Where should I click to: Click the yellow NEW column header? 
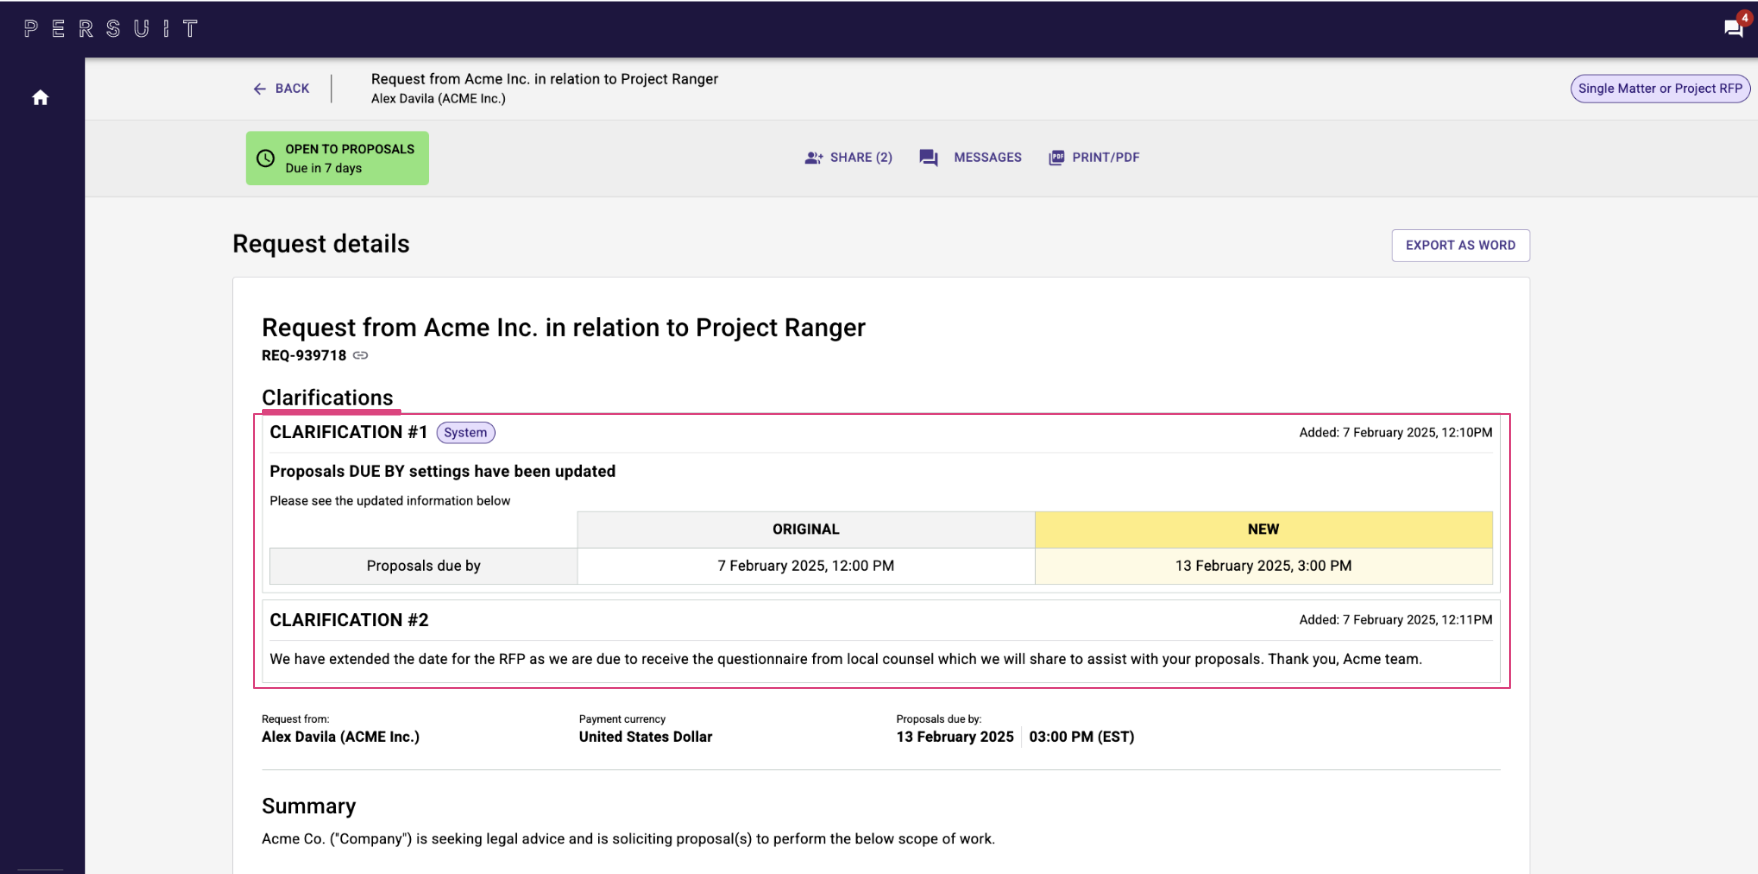point(1263,530)
